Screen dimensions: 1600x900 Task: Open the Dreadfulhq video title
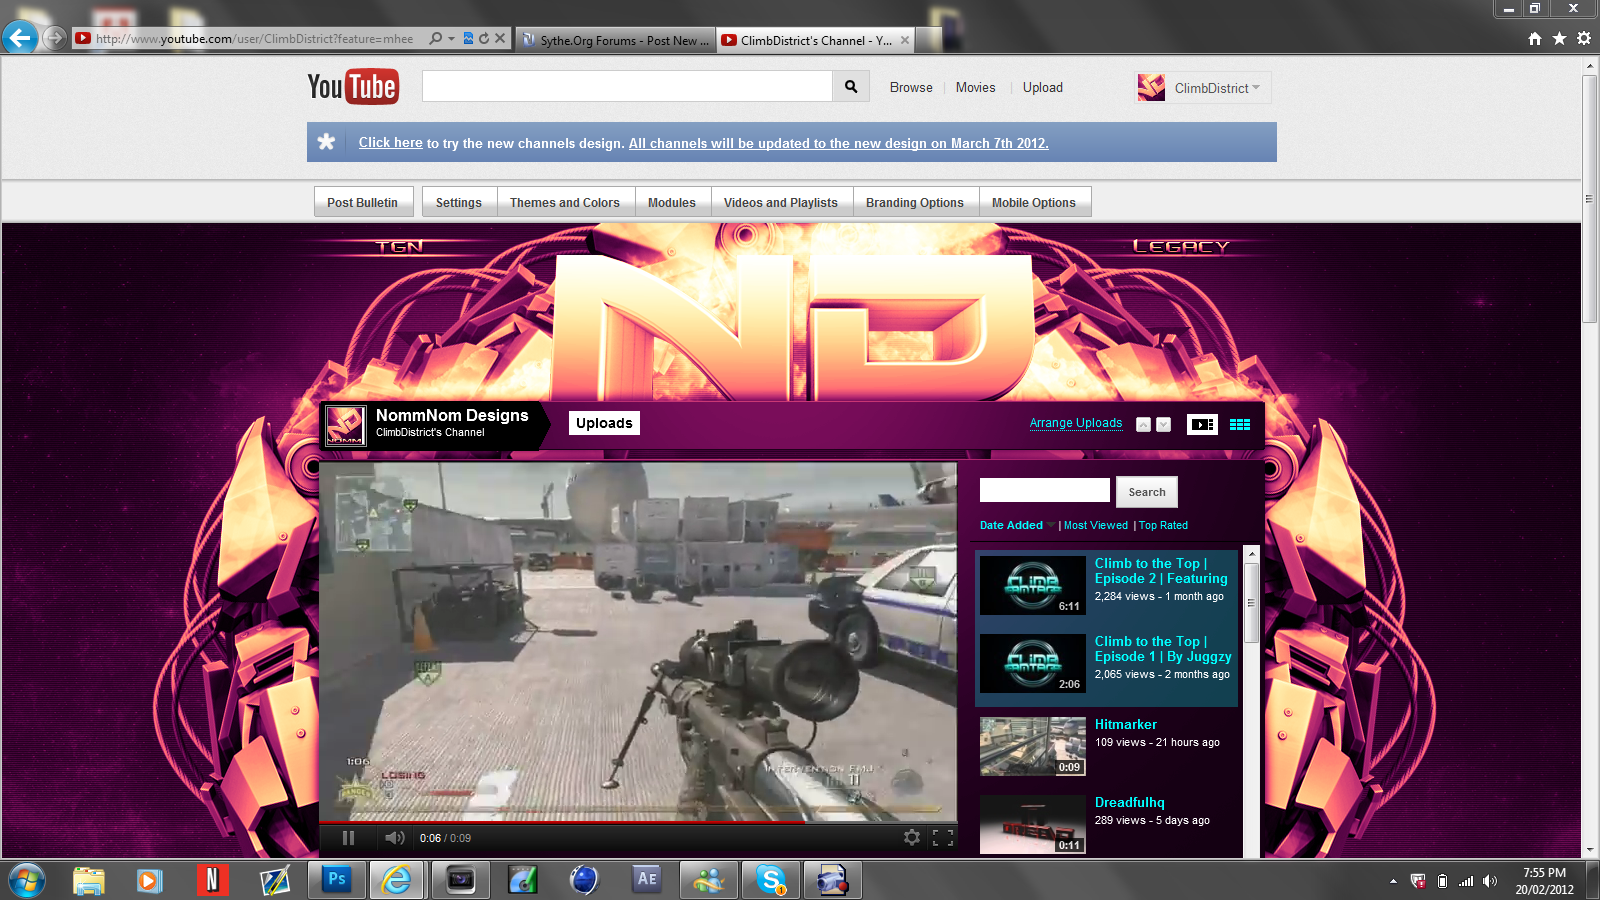[1130, 802]
